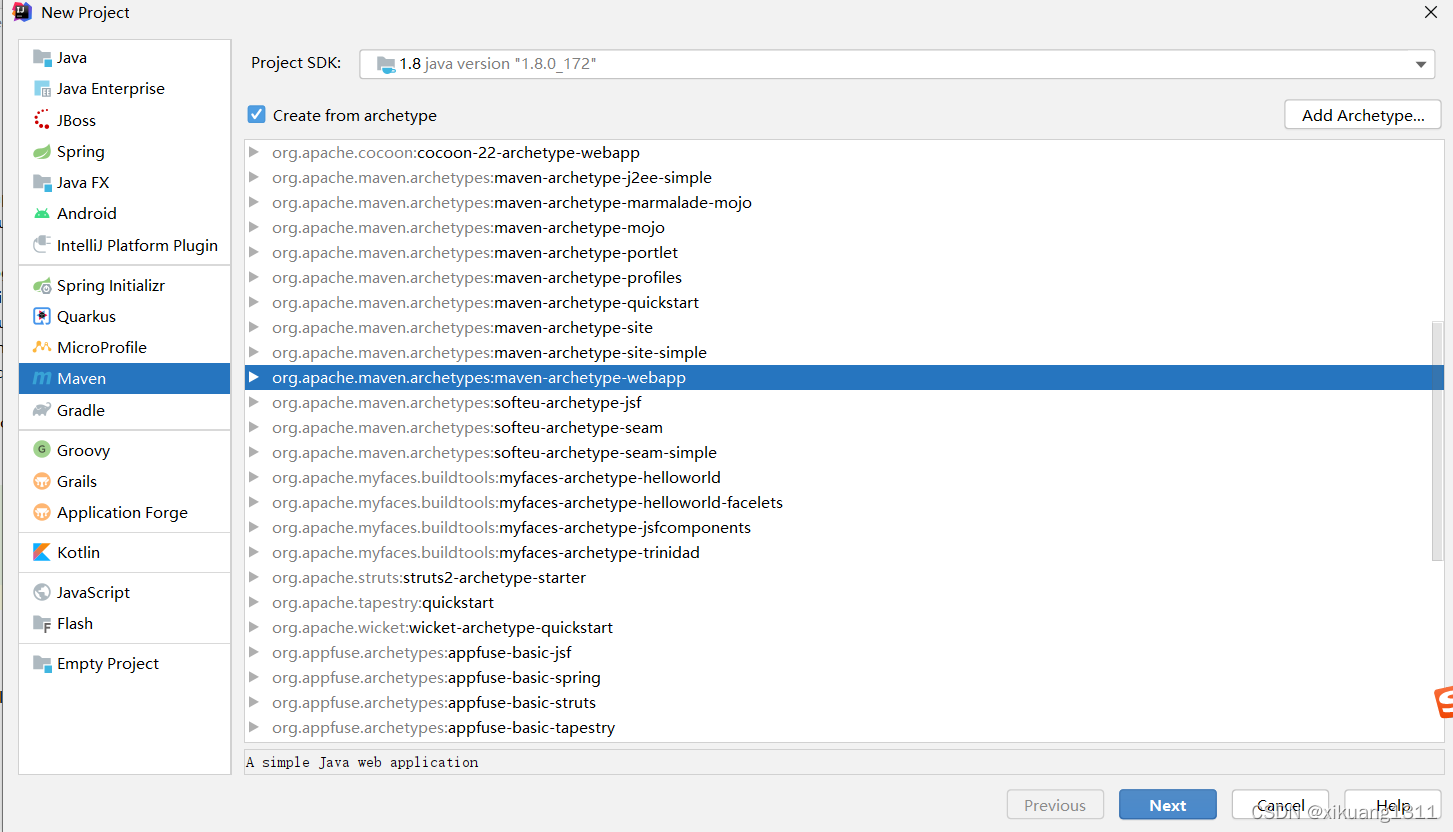Select appfuse-basic-tapestry row

point(844,728)
